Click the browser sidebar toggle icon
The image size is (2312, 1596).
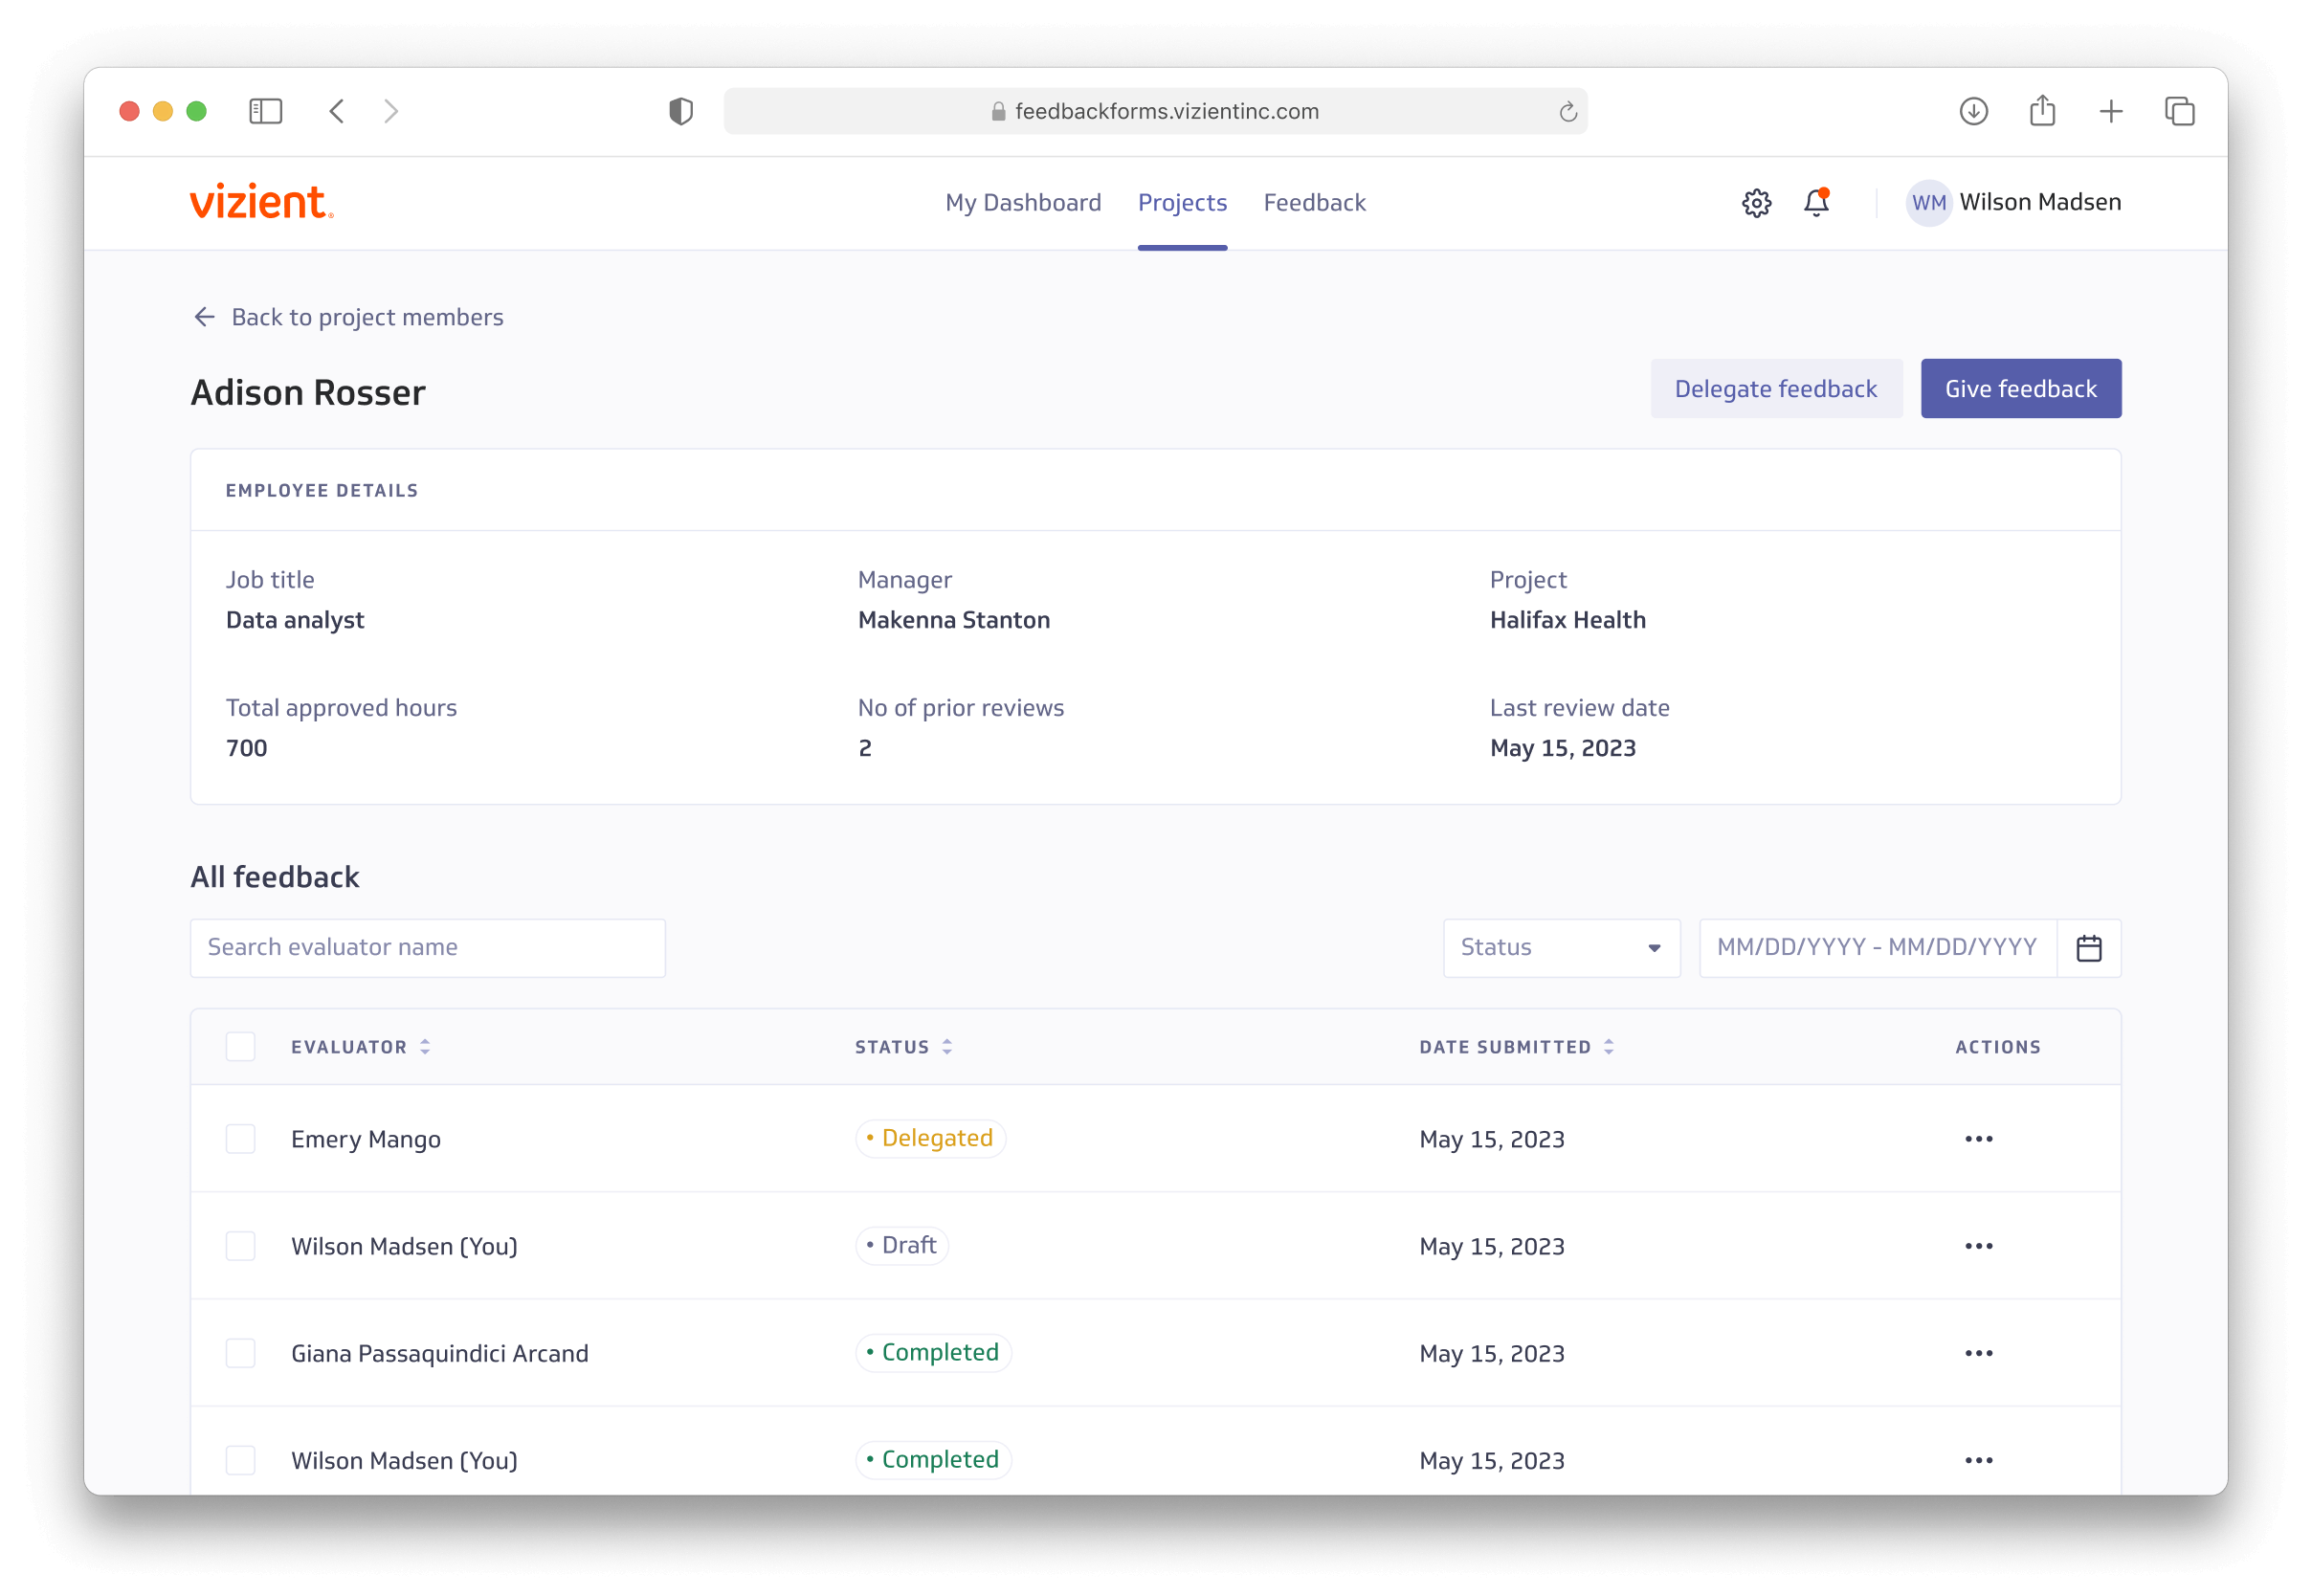[x=265, y=111]
